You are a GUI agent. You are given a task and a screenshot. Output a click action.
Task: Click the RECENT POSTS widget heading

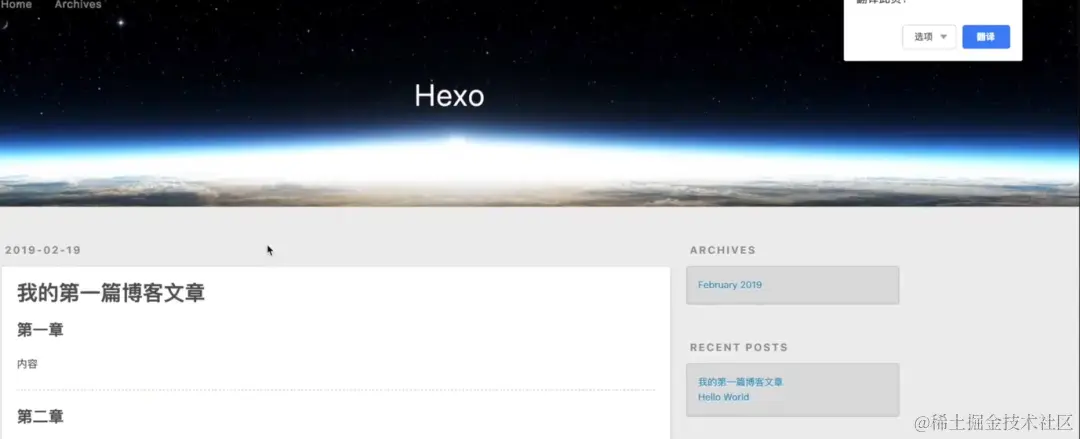point(738,347)
